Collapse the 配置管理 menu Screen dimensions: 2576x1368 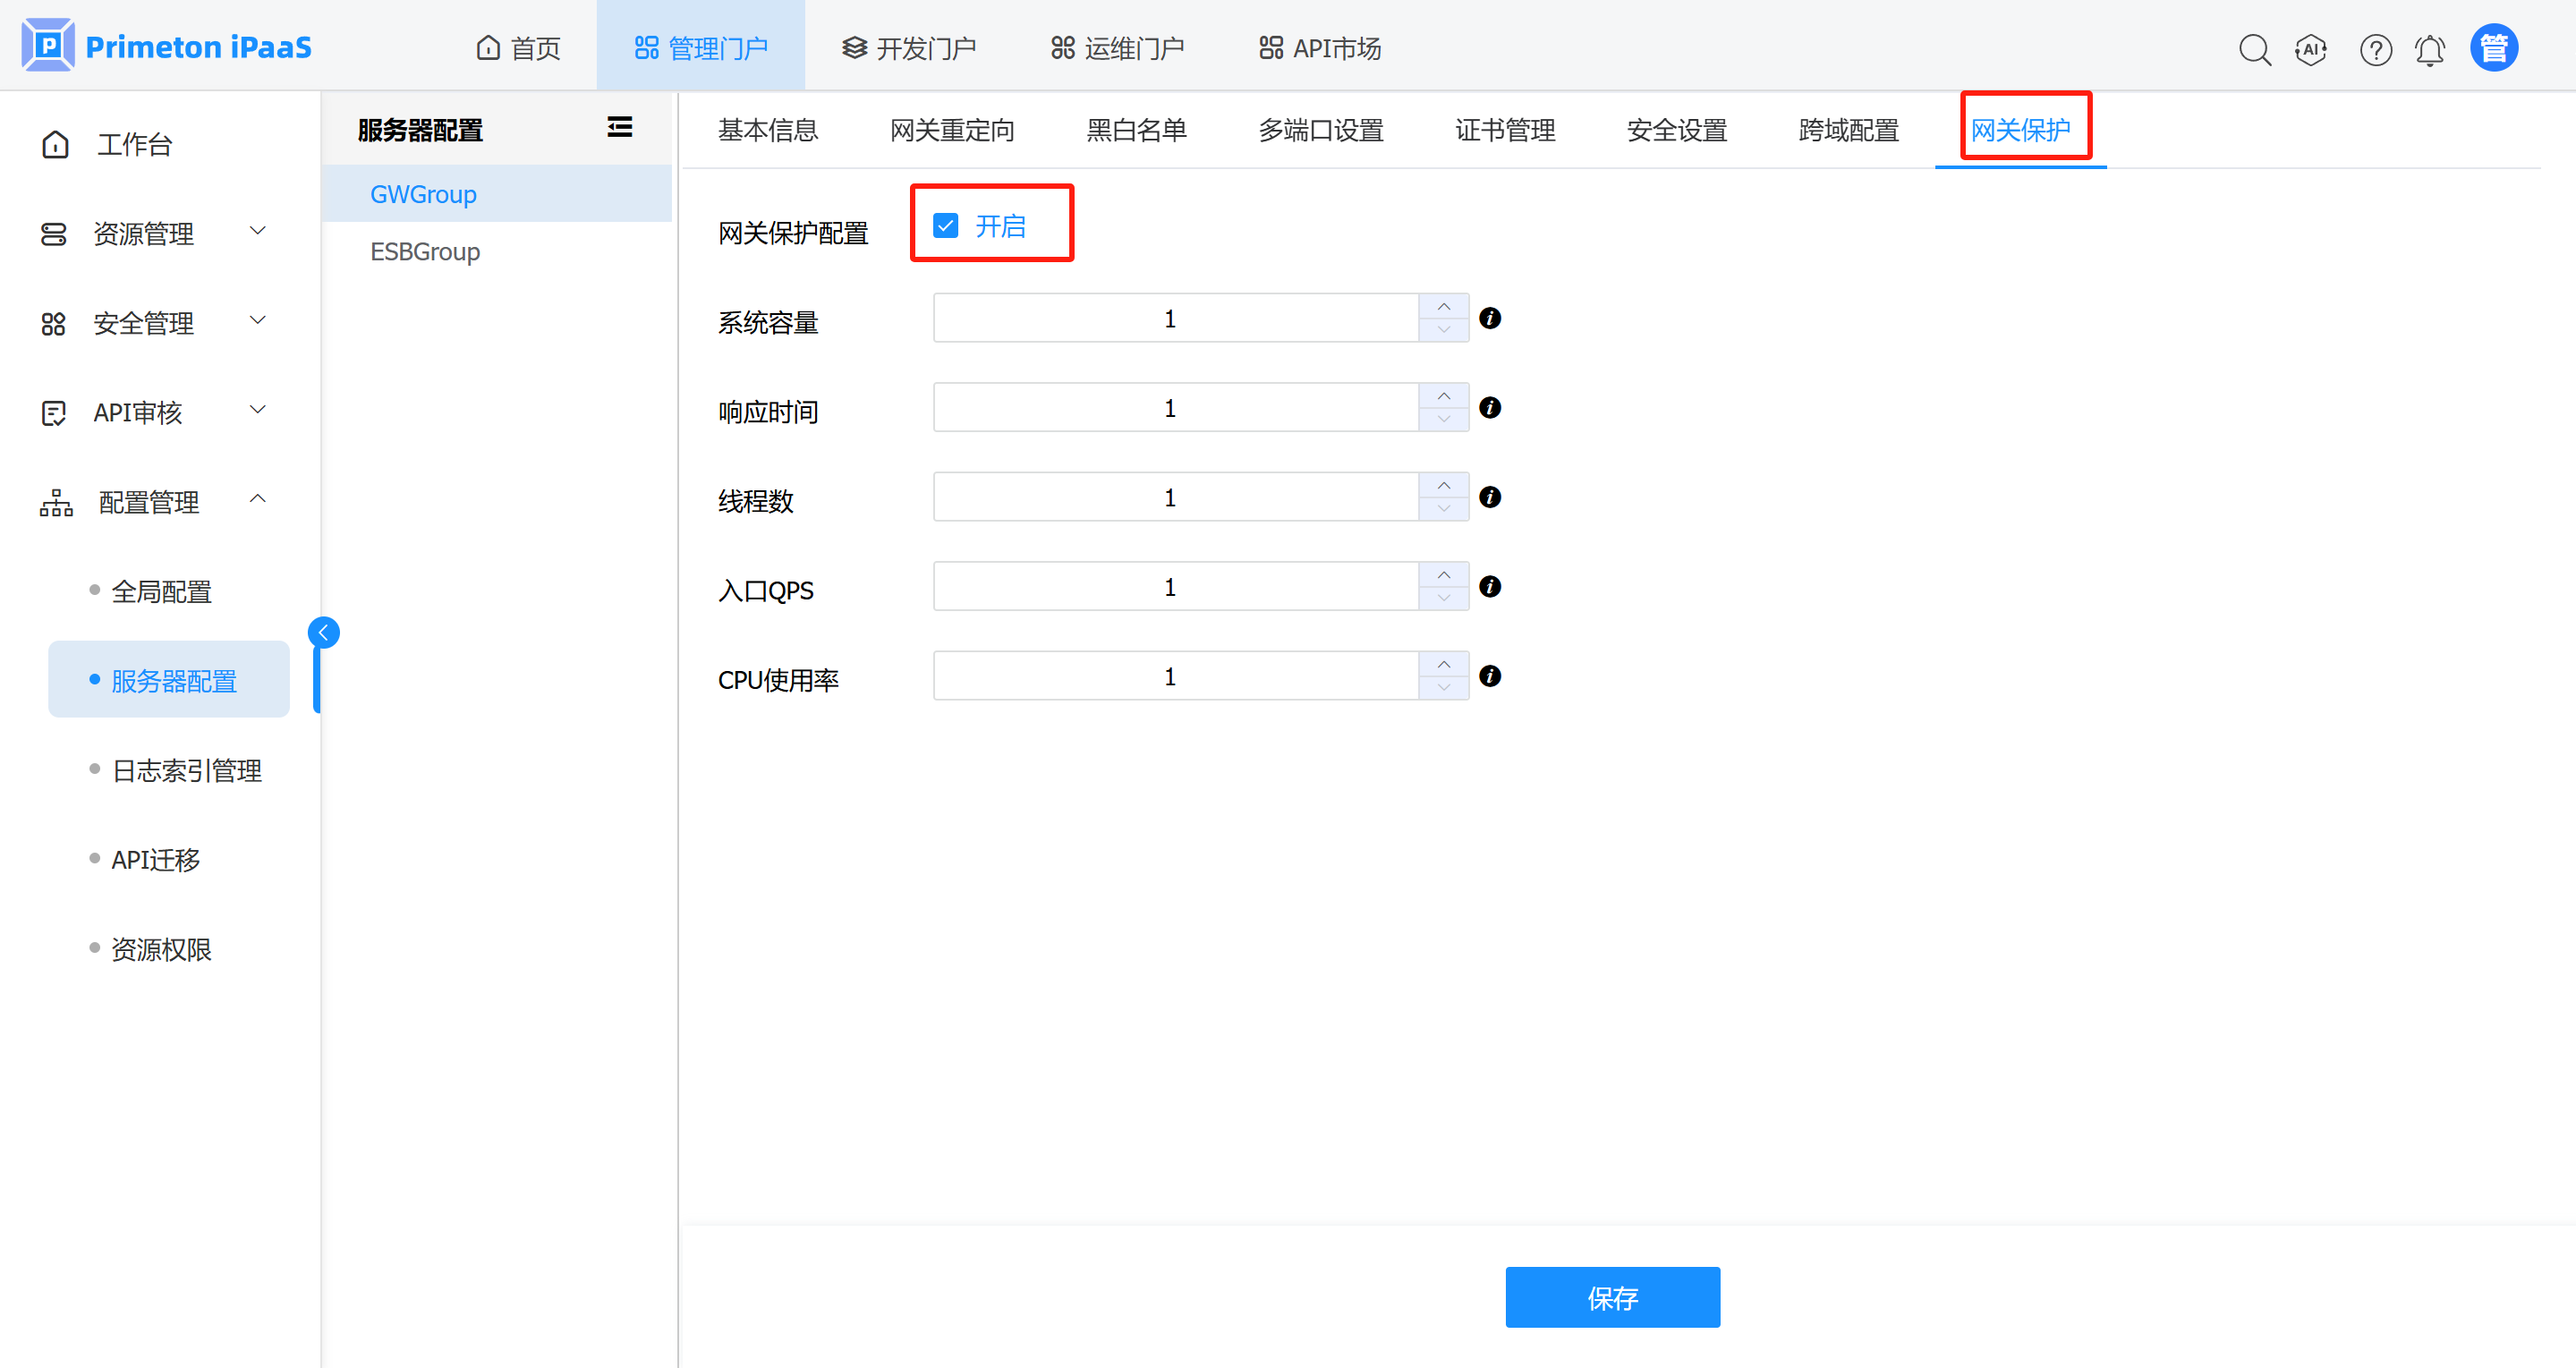pyautogui.click(x=155, y=502)
